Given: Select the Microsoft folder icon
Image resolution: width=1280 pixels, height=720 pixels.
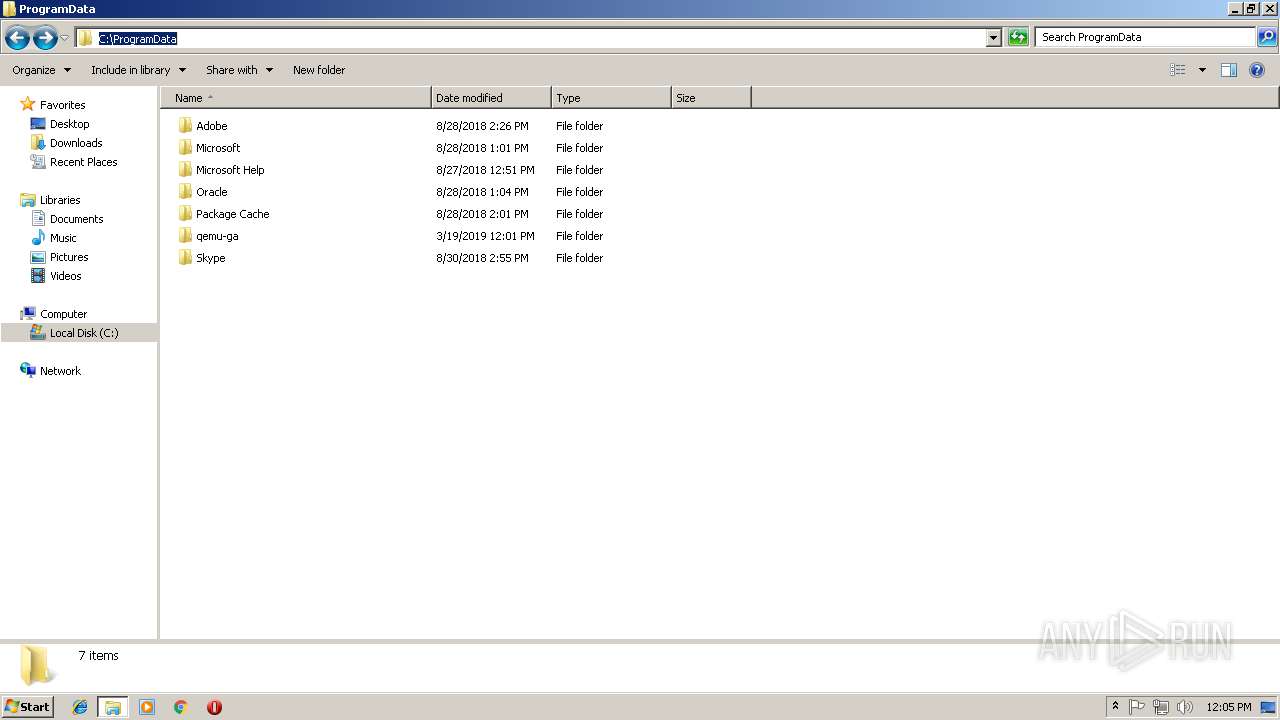Looking at the screenshot, I should tap(185, 148).
